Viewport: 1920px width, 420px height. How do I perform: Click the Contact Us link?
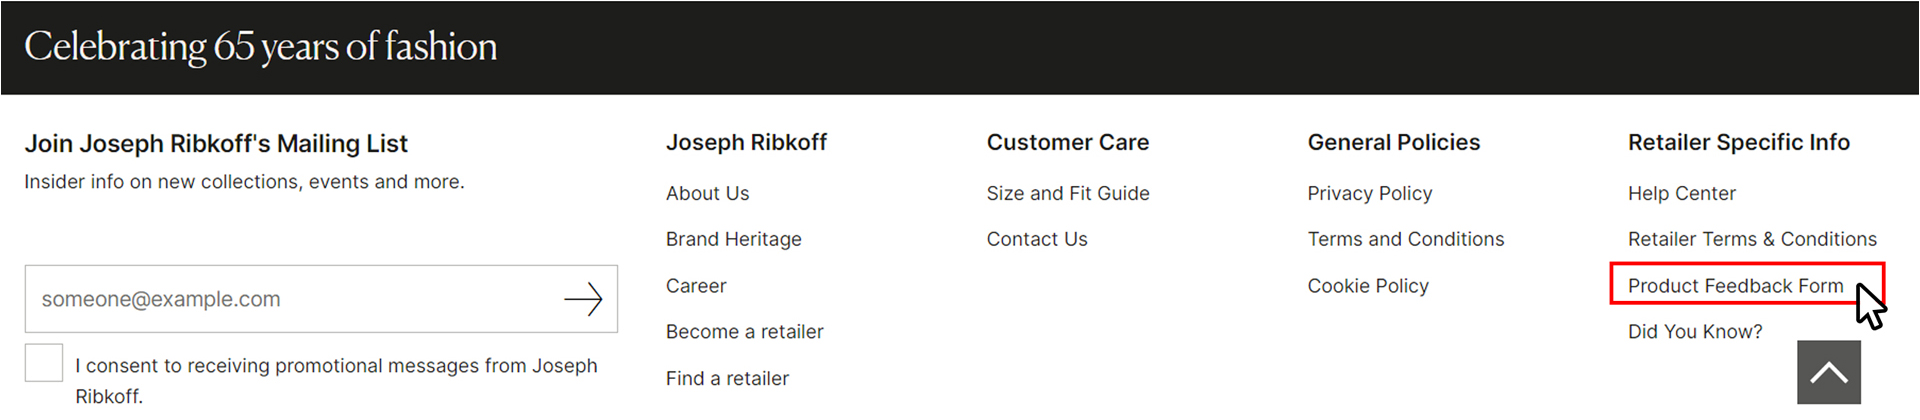[1036, 239]
